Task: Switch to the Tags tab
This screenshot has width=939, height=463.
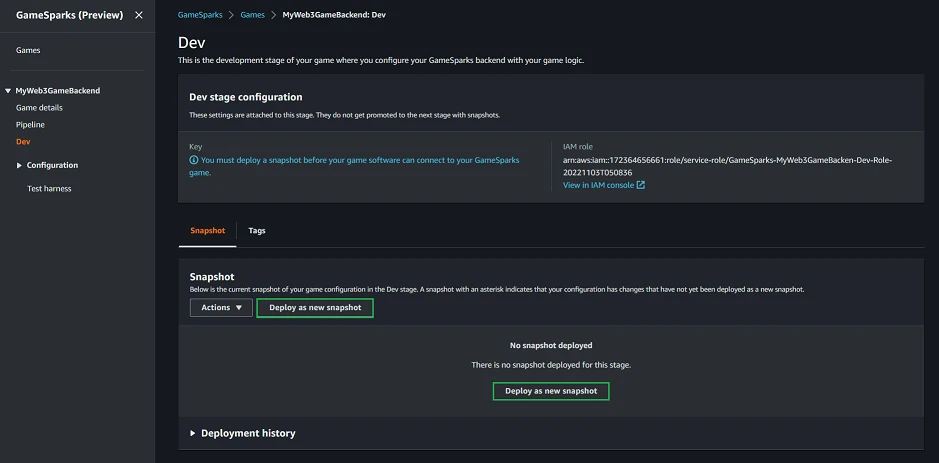Action: click(257, 230)
